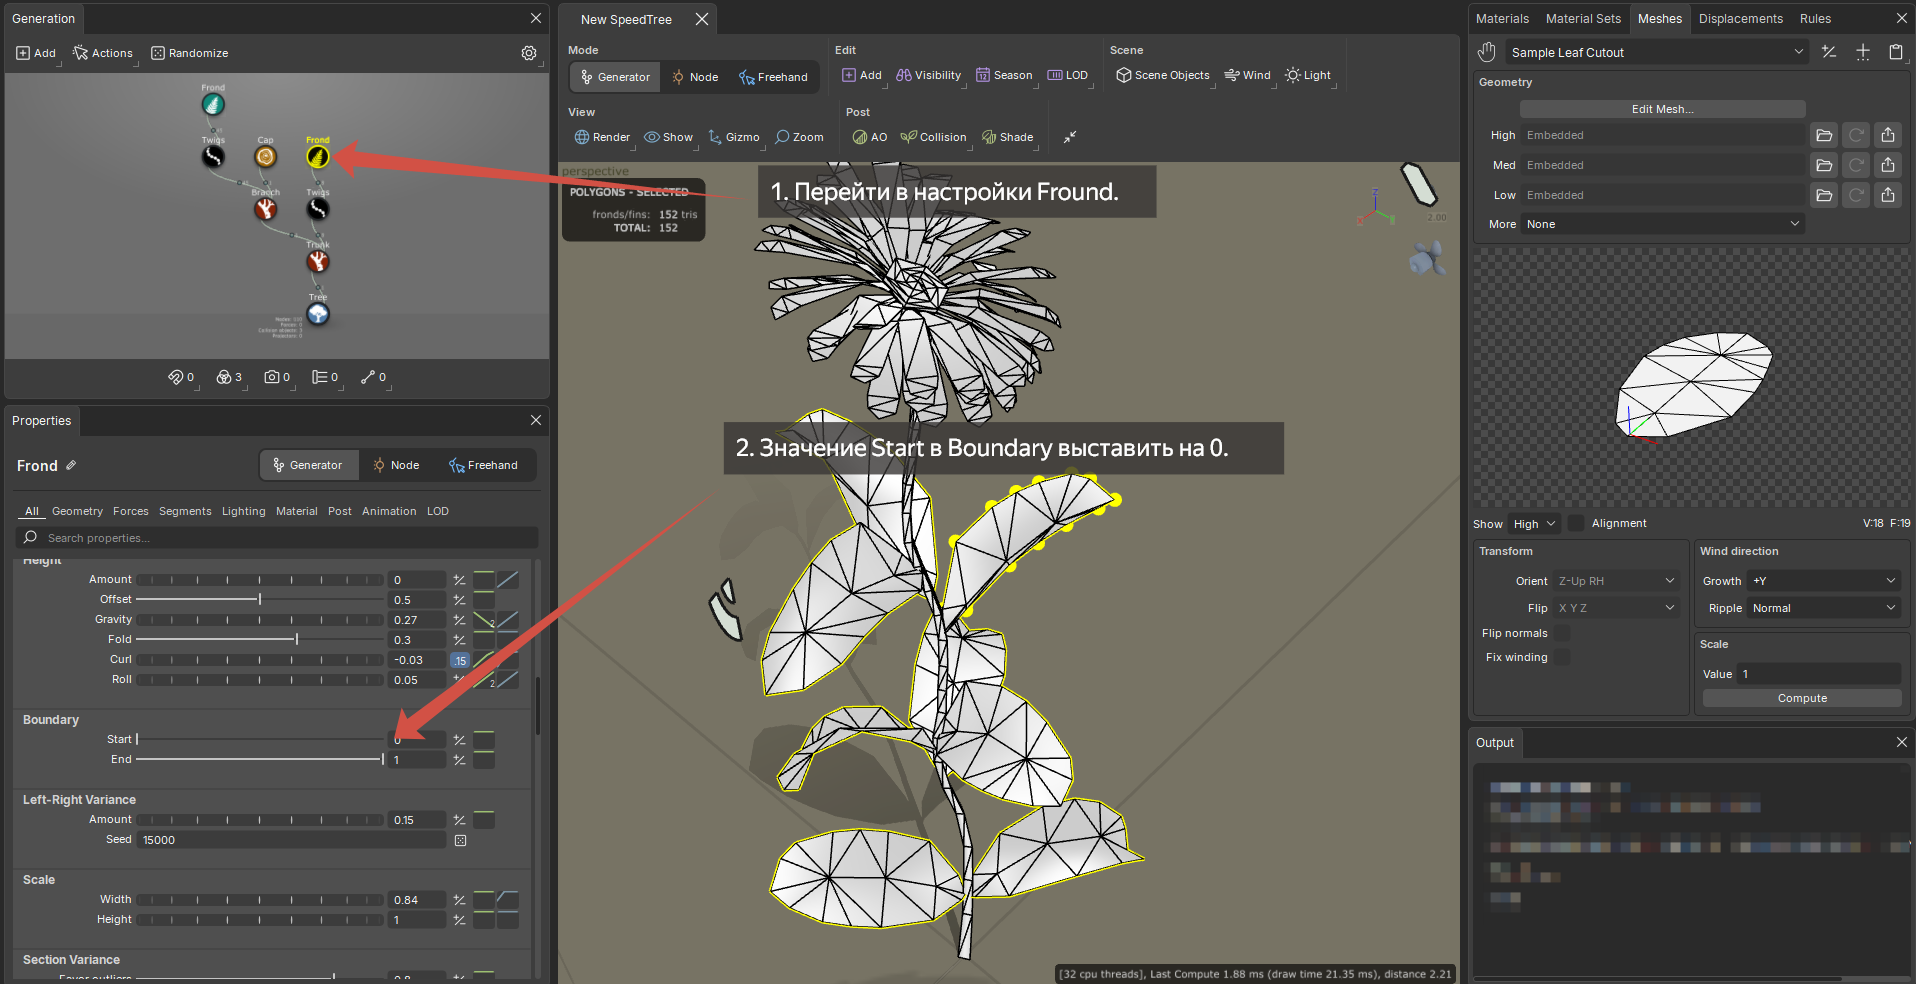Open the Render view dropdown
Viewport: 1916px width, 984px height.
pos(602,137)
